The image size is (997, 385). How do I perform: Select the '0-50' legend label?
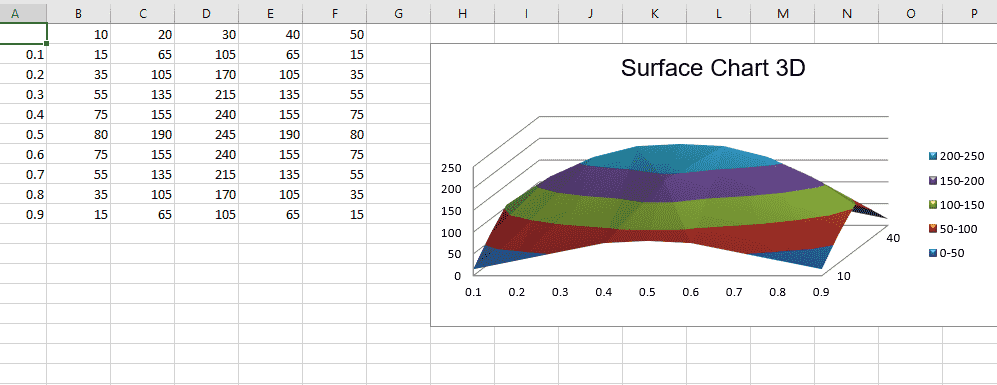tap(952, 253)
